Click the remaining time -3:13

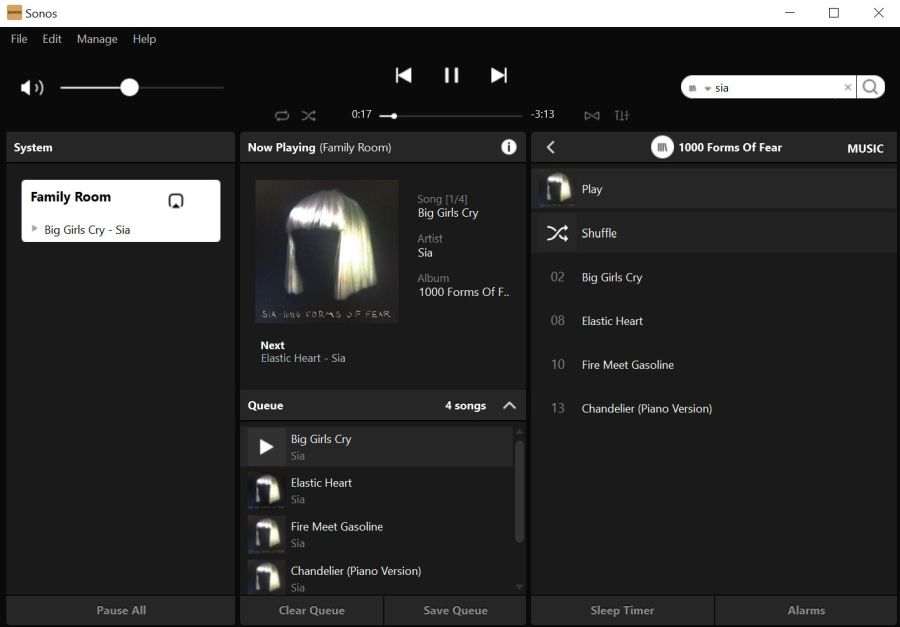click(x=542, y=114)
